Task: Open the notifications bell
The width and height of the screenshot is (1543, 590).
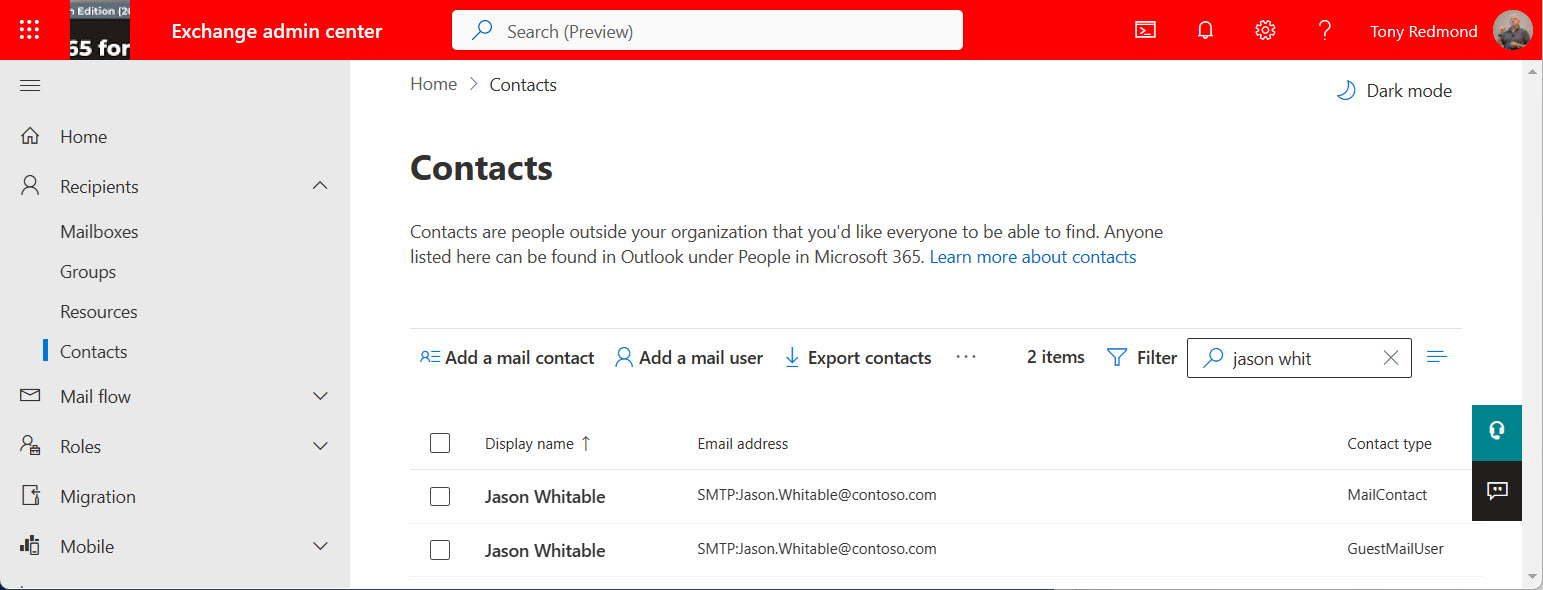Action: [x=1204, y=30]
